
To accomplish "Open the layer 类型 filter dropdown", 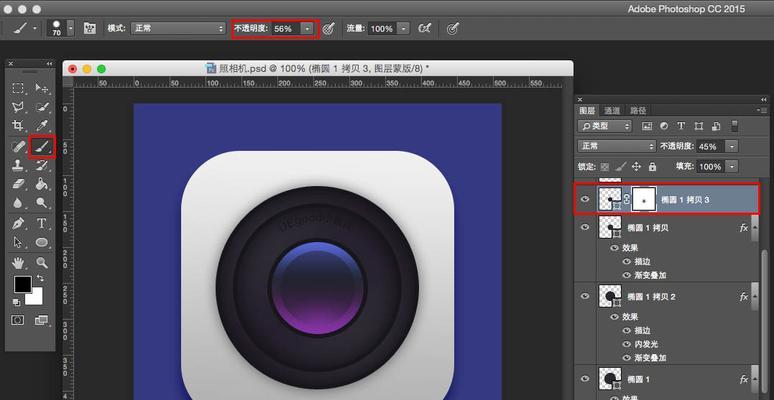I will click(x=605, y=126).
